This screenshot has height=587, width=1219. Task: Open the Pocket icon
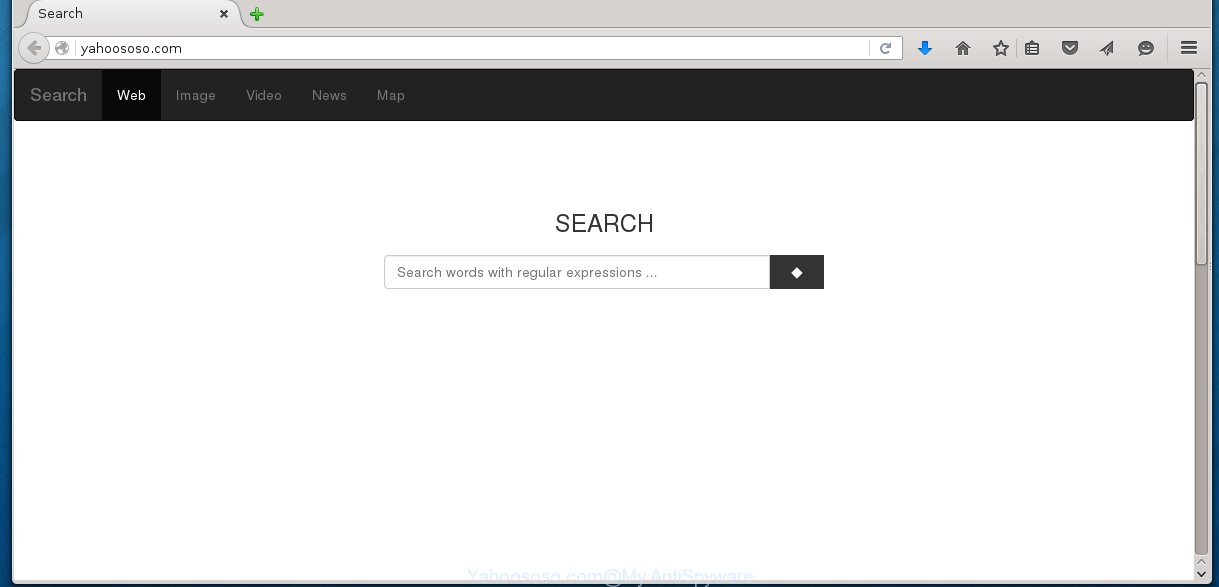pyautogui.click(x=1070, y=48)
